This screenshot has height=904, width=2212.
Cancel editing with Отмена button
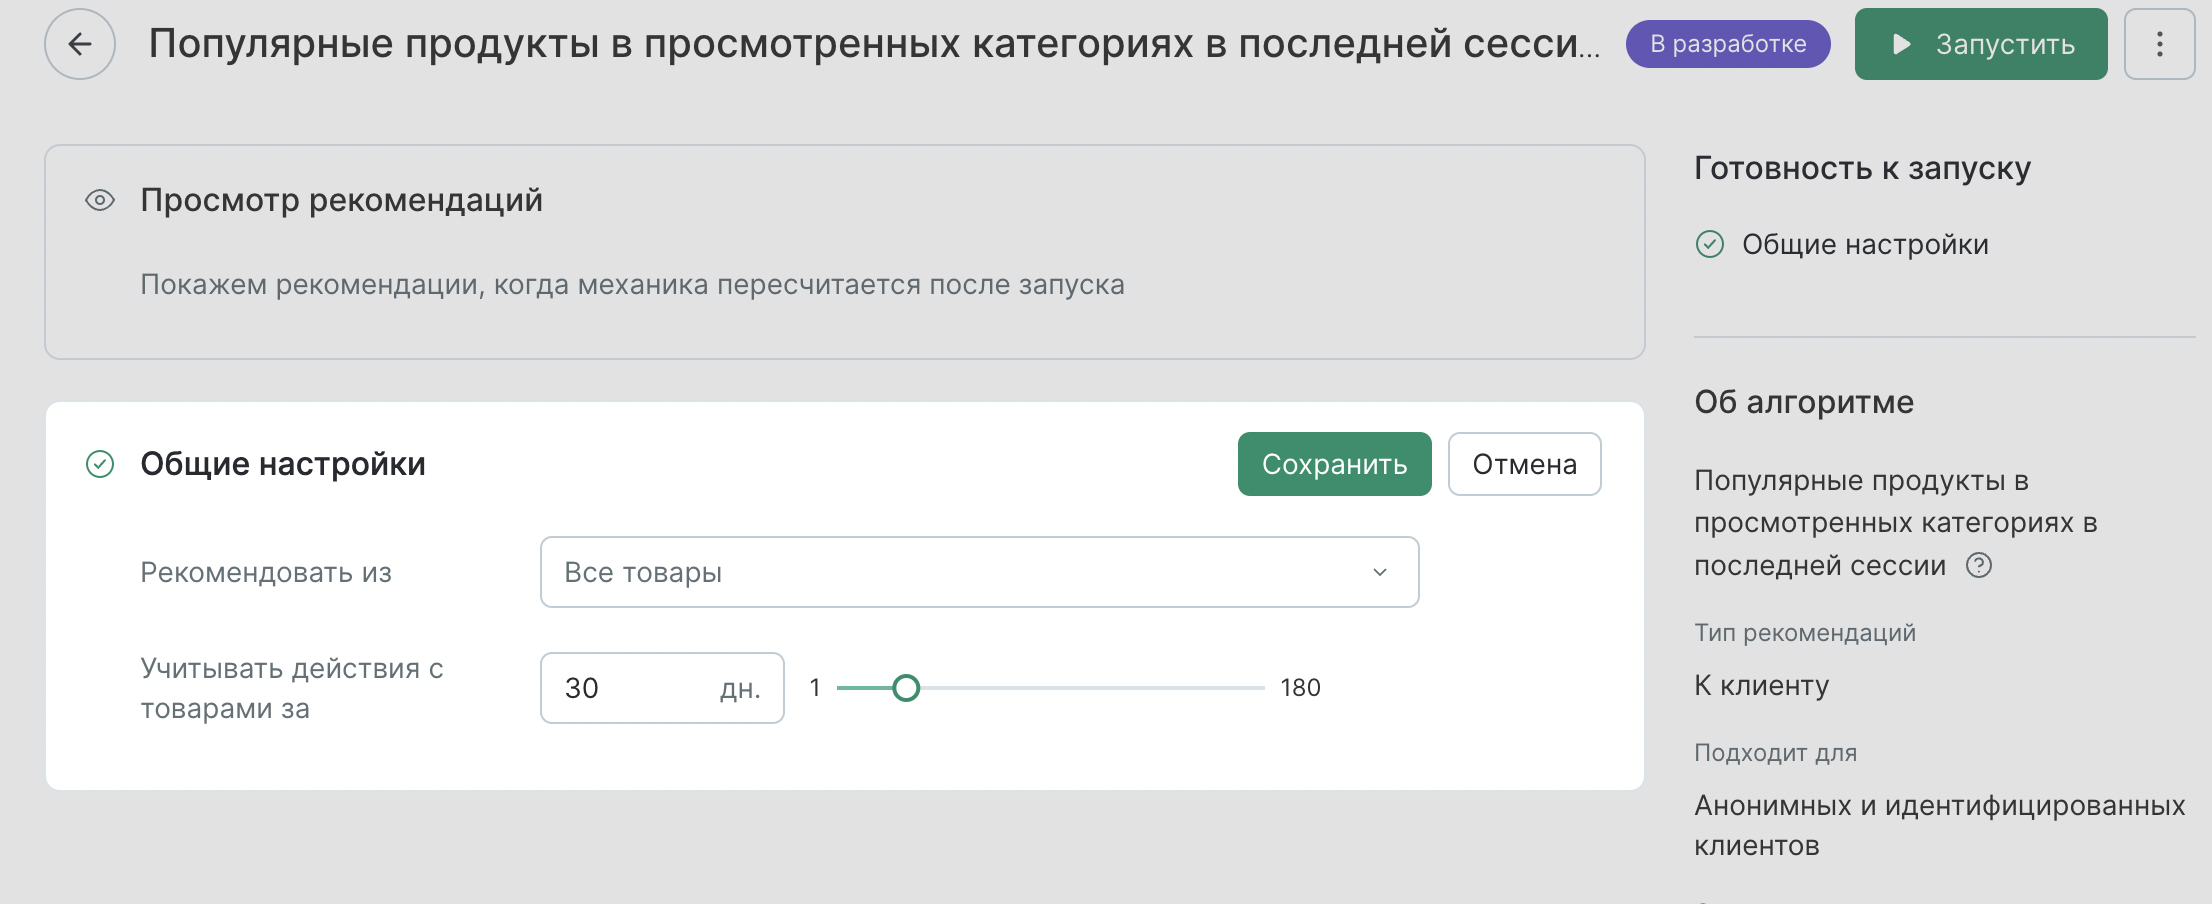click(1524, 464)
